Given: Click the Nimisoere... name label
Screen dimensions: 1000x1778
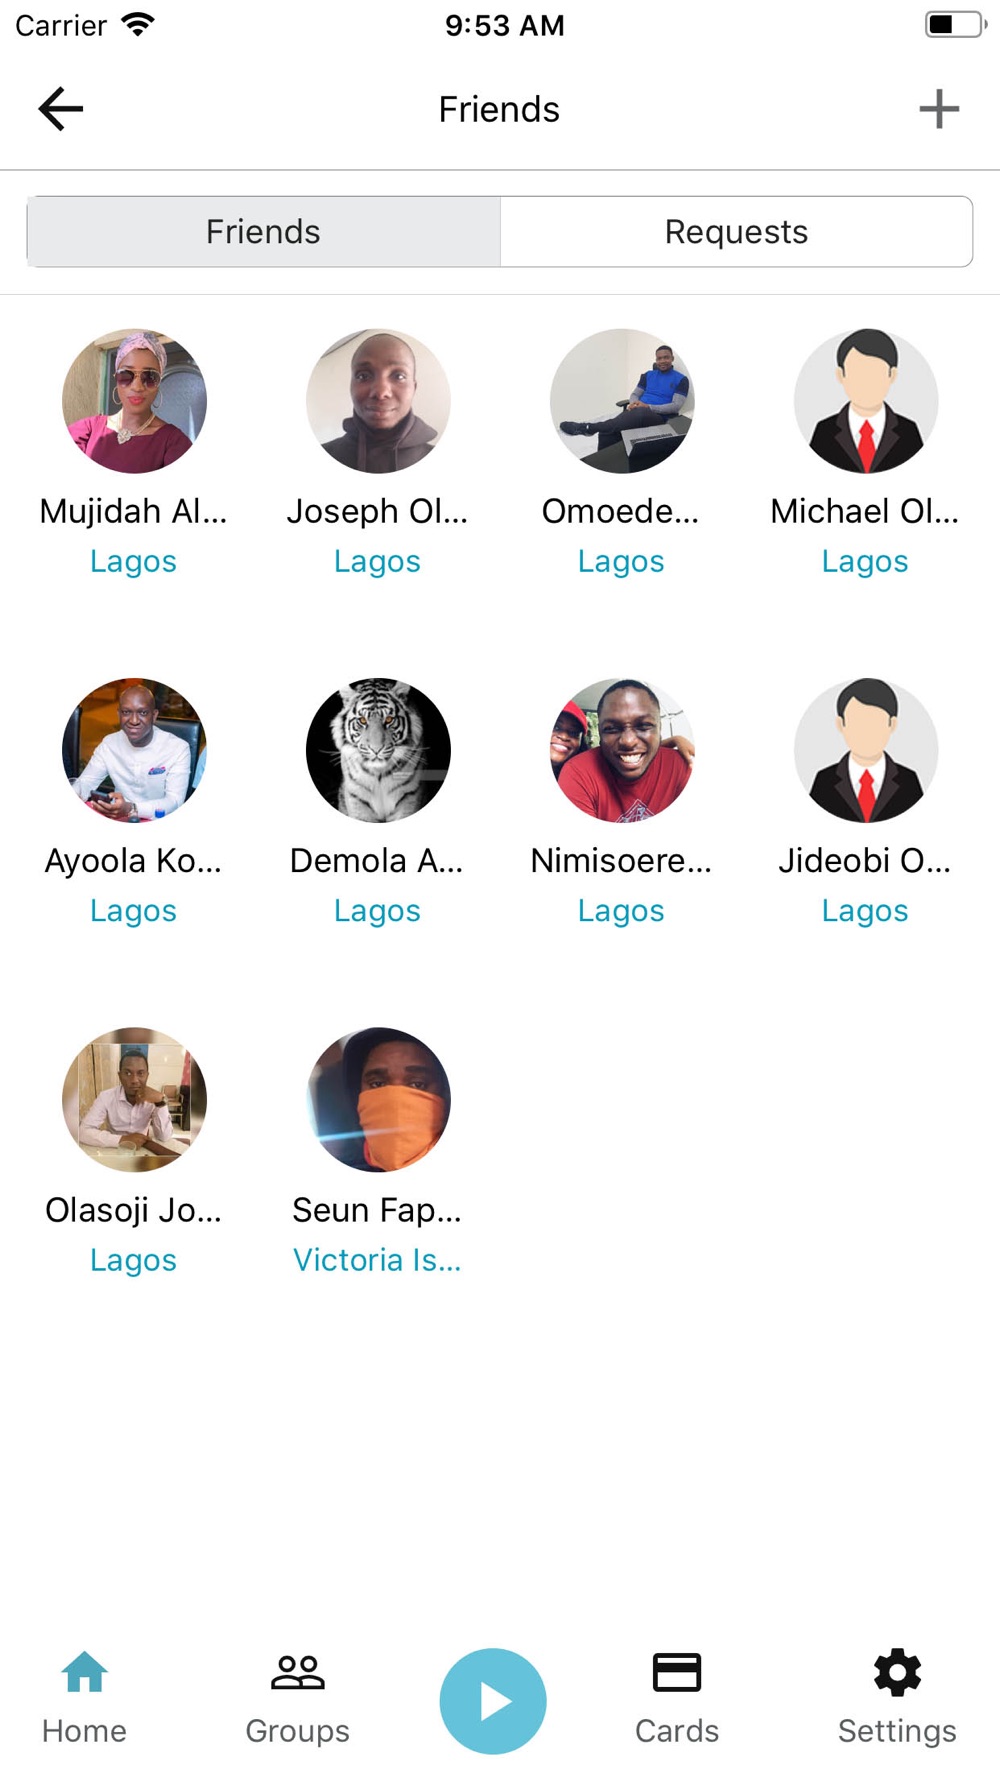Looking at the screenshot, I should [621, 861].
